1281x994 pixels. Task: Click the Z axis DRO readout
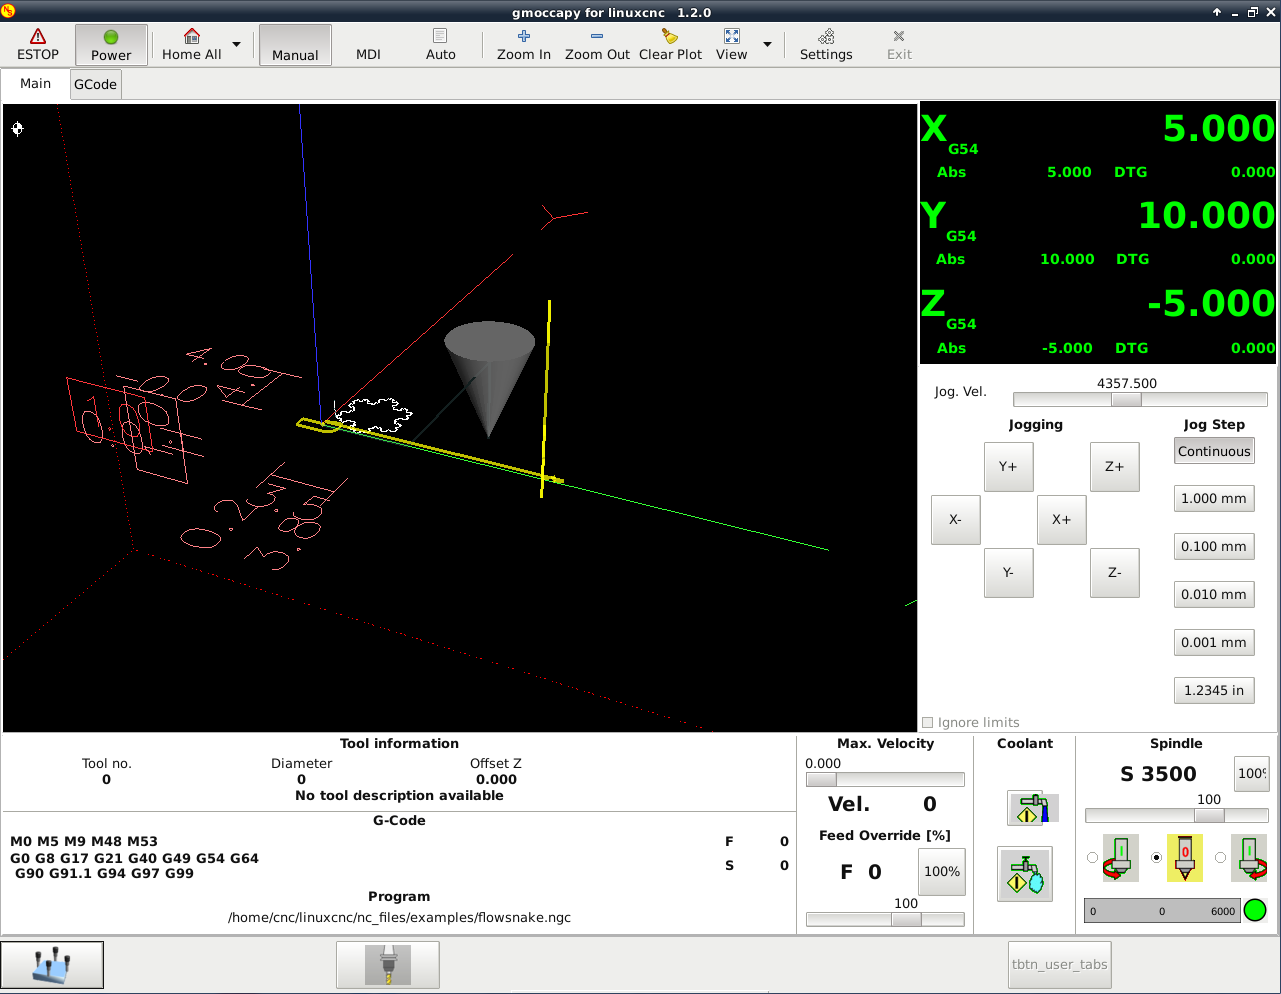tap(1098, 320)
